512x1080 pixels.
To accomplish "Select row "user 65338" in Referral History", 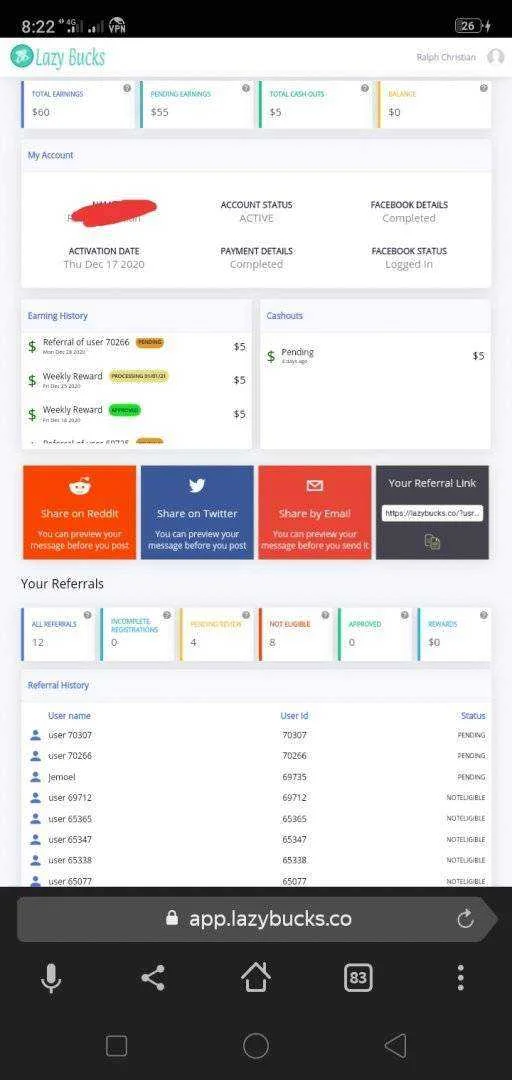I will 256,860.
